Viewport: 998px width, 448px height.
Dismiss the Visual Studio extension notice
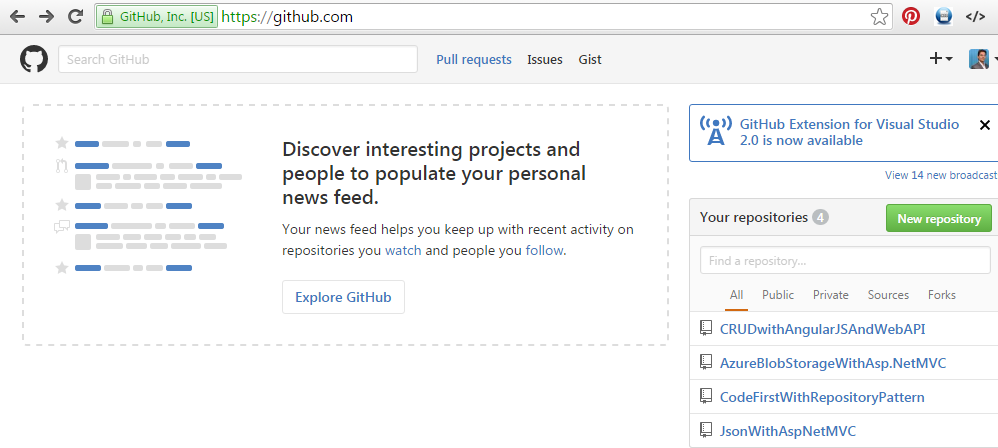click(x=985, y=125)
